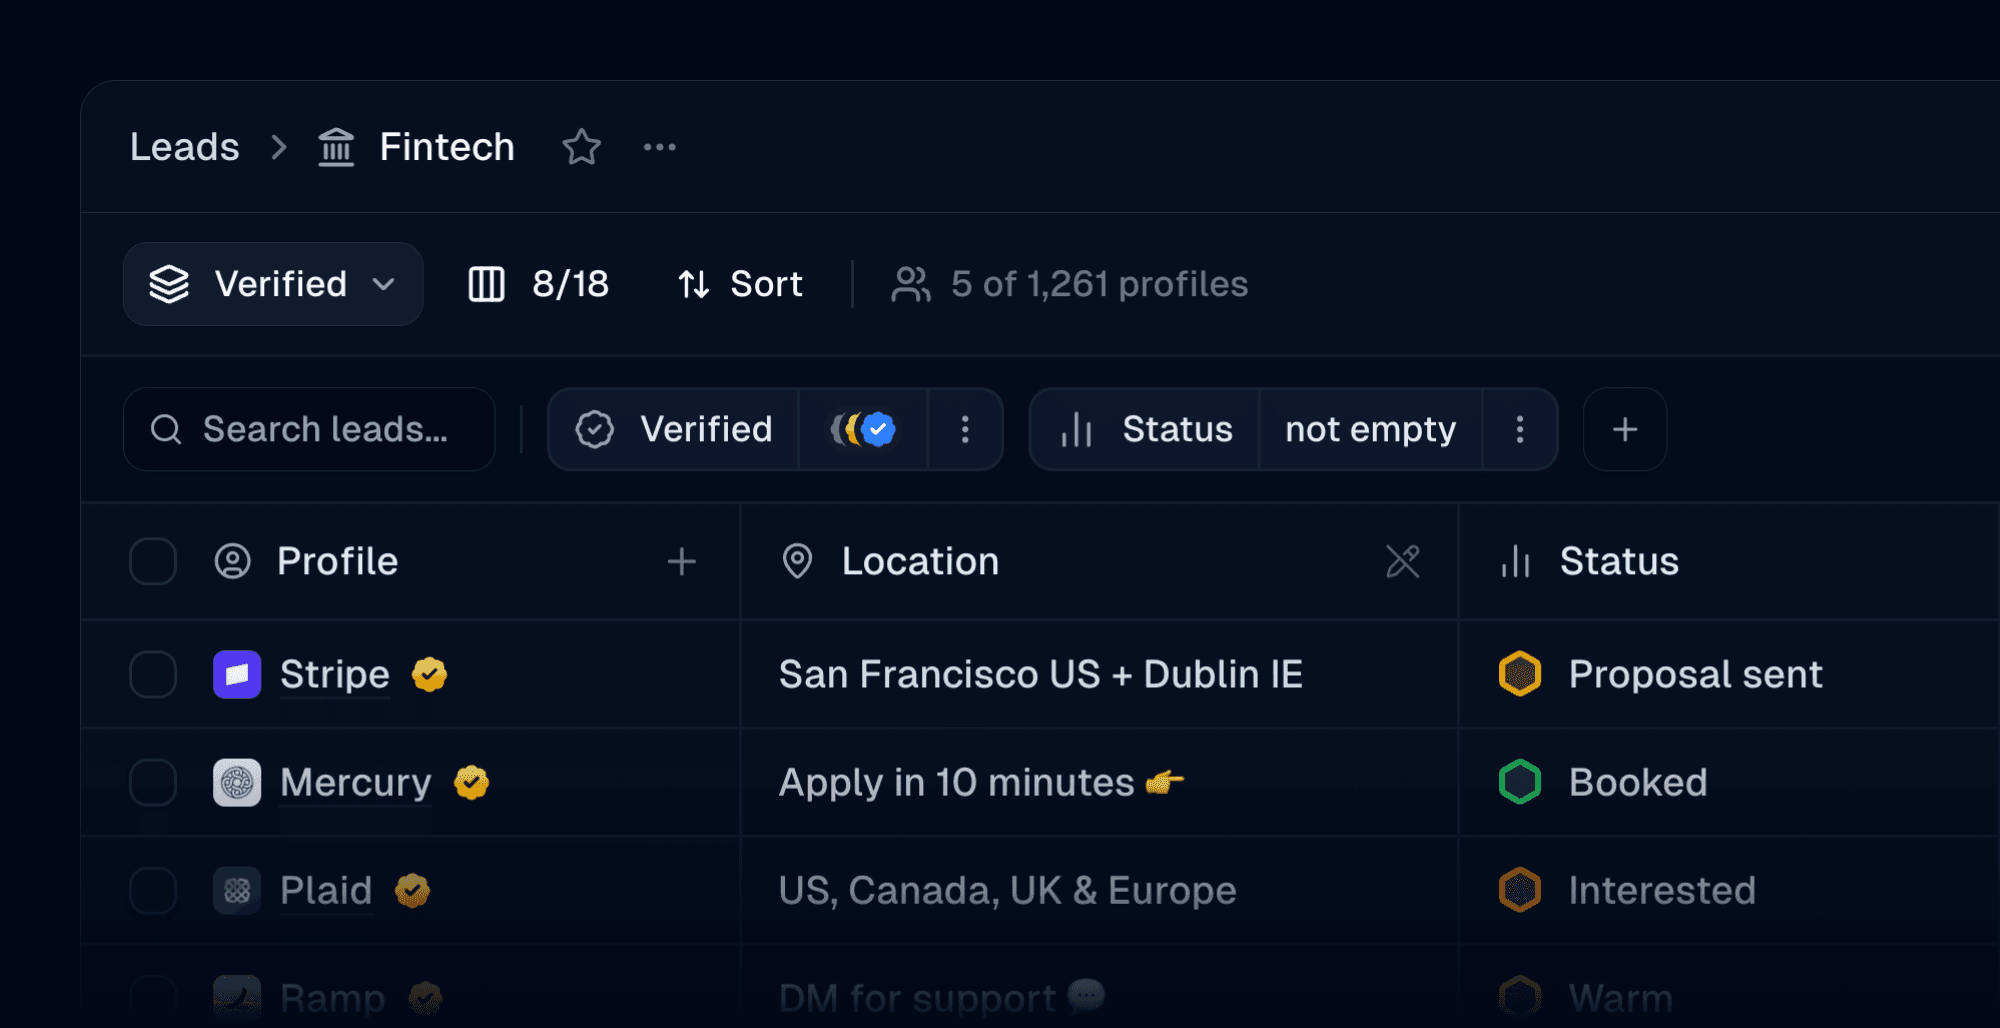Click the profile avatar icon in Profile header
The width and height of the screenshot is (2000, 1028).
tap(233, 561)
